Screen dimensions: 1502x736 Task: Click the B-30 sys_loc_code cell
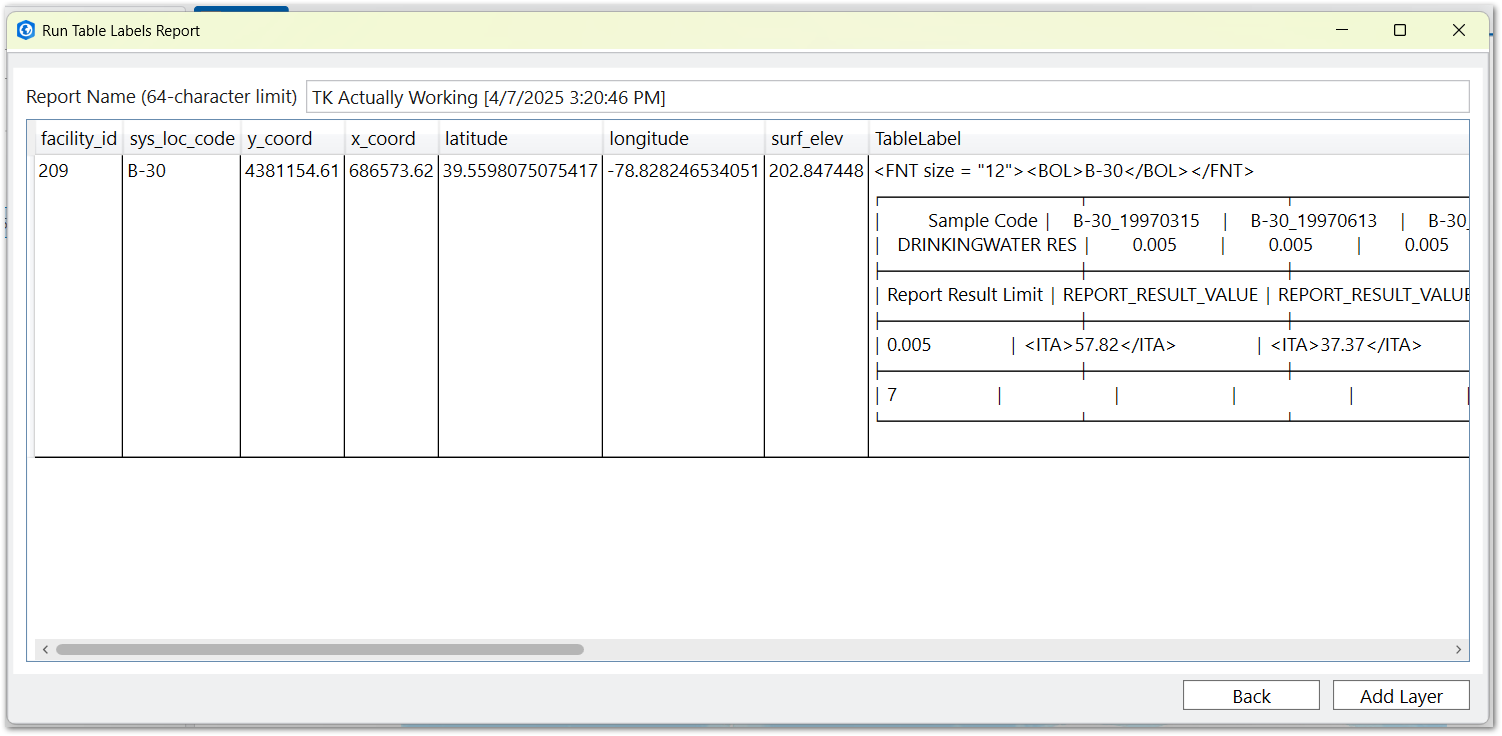coord(150,170)
